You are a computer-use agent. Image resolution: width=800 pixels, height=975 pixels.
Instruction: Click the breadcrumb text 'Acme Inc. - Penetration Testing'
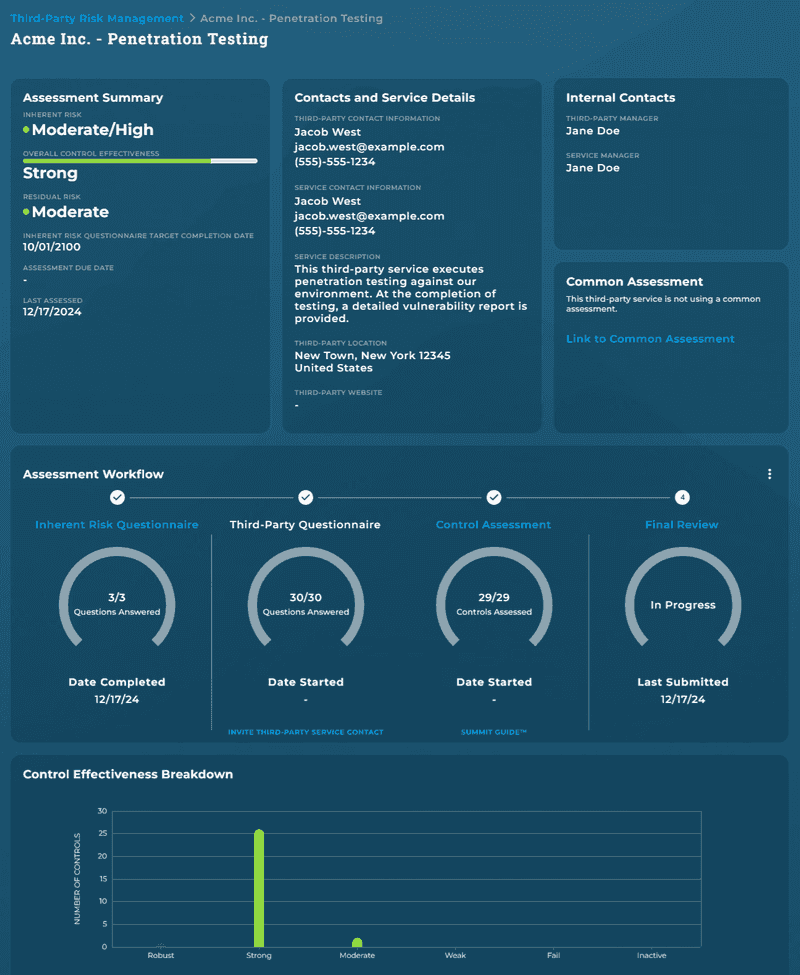[x=292, y=18]
